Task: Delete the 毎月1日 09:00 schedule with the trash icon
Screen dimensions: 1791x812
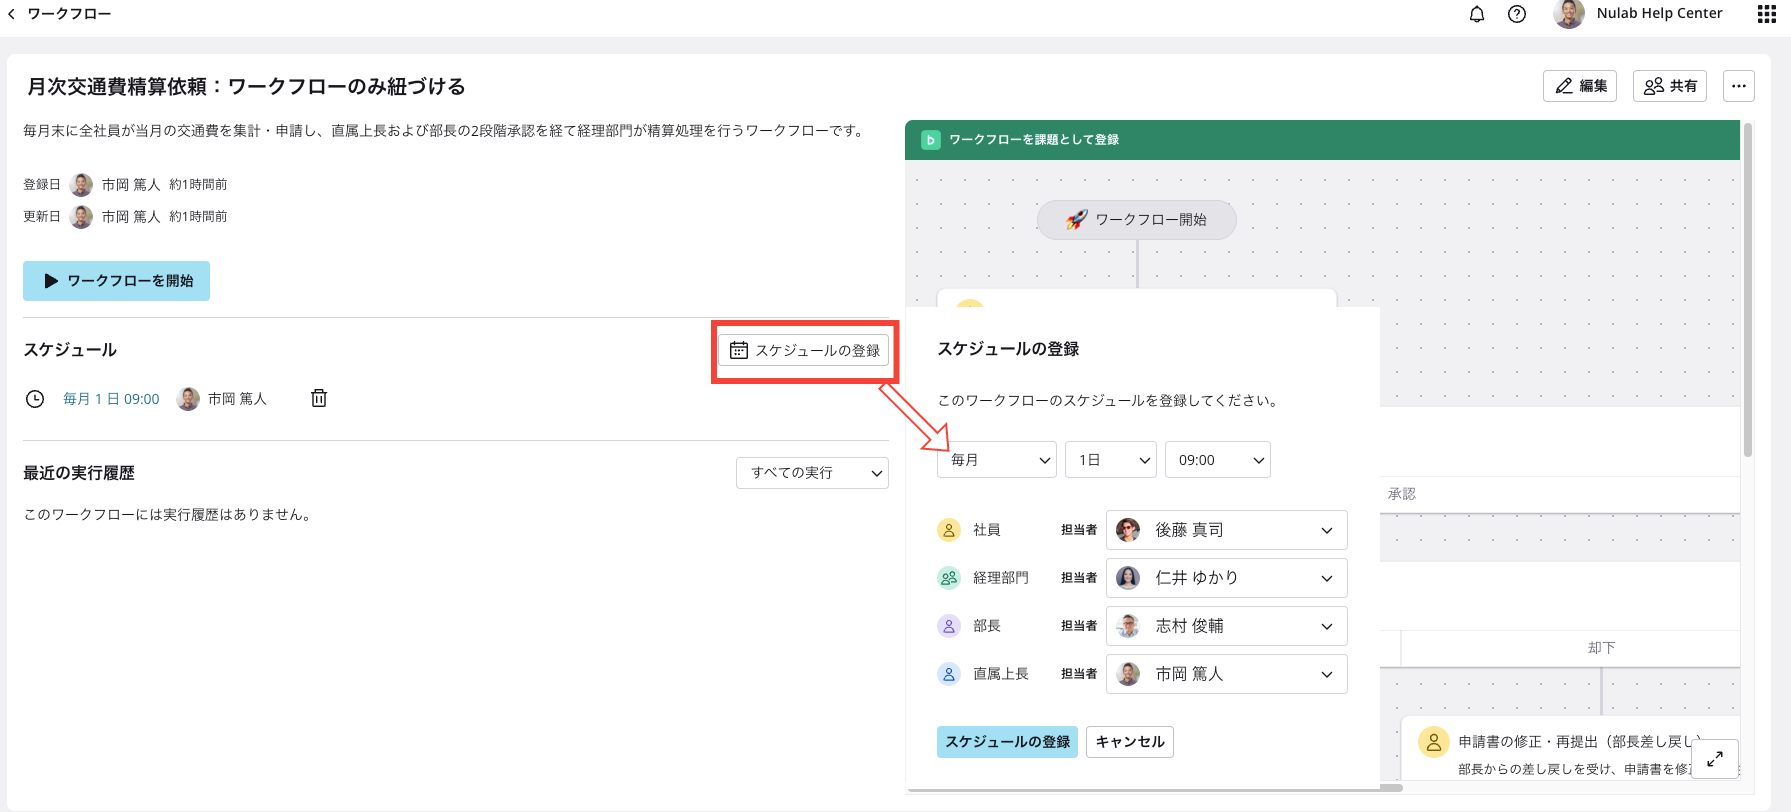Action: click(319, 398)
